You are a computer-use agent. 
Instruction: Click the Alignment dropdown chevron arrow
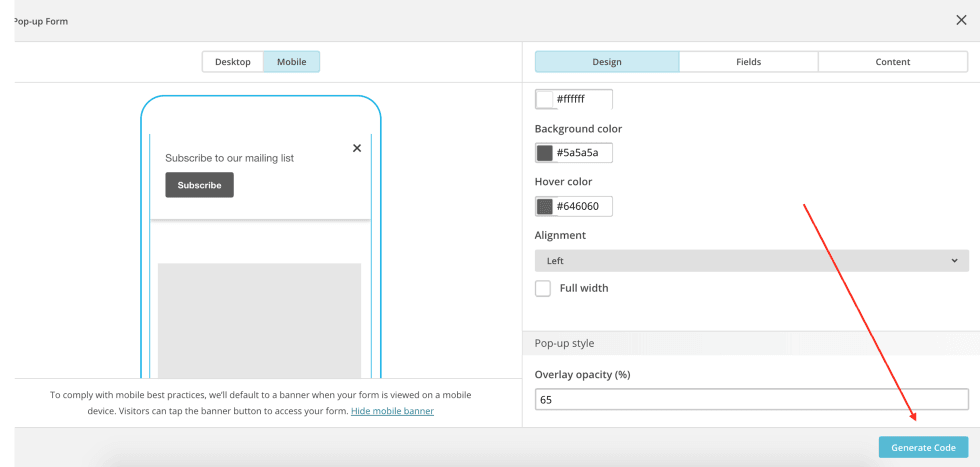click(x=954, y=261)
